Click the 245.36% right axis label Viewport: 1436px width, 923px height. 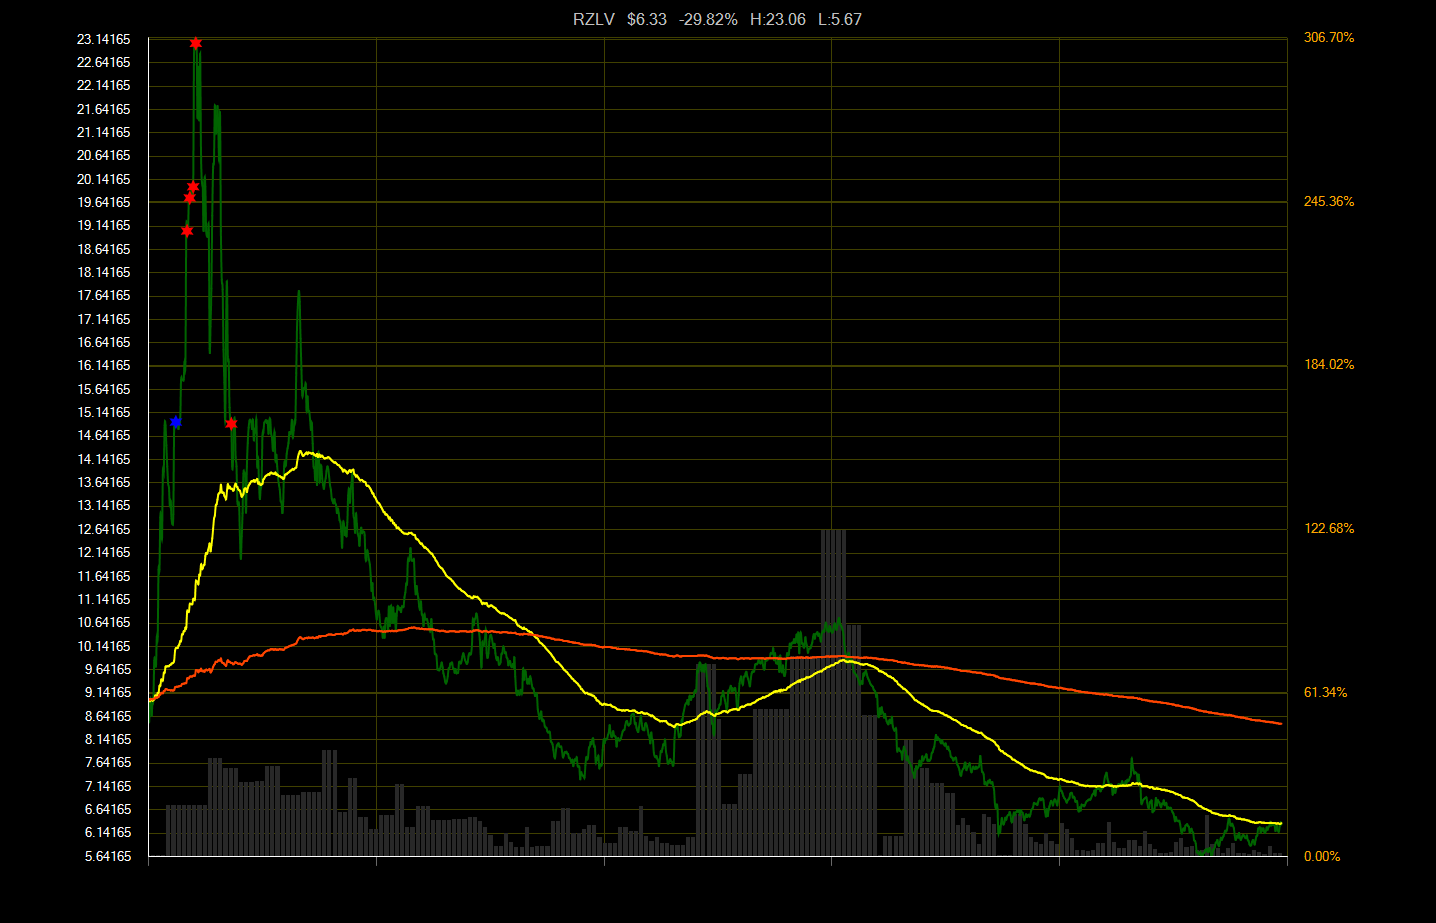click(1329, 201)
